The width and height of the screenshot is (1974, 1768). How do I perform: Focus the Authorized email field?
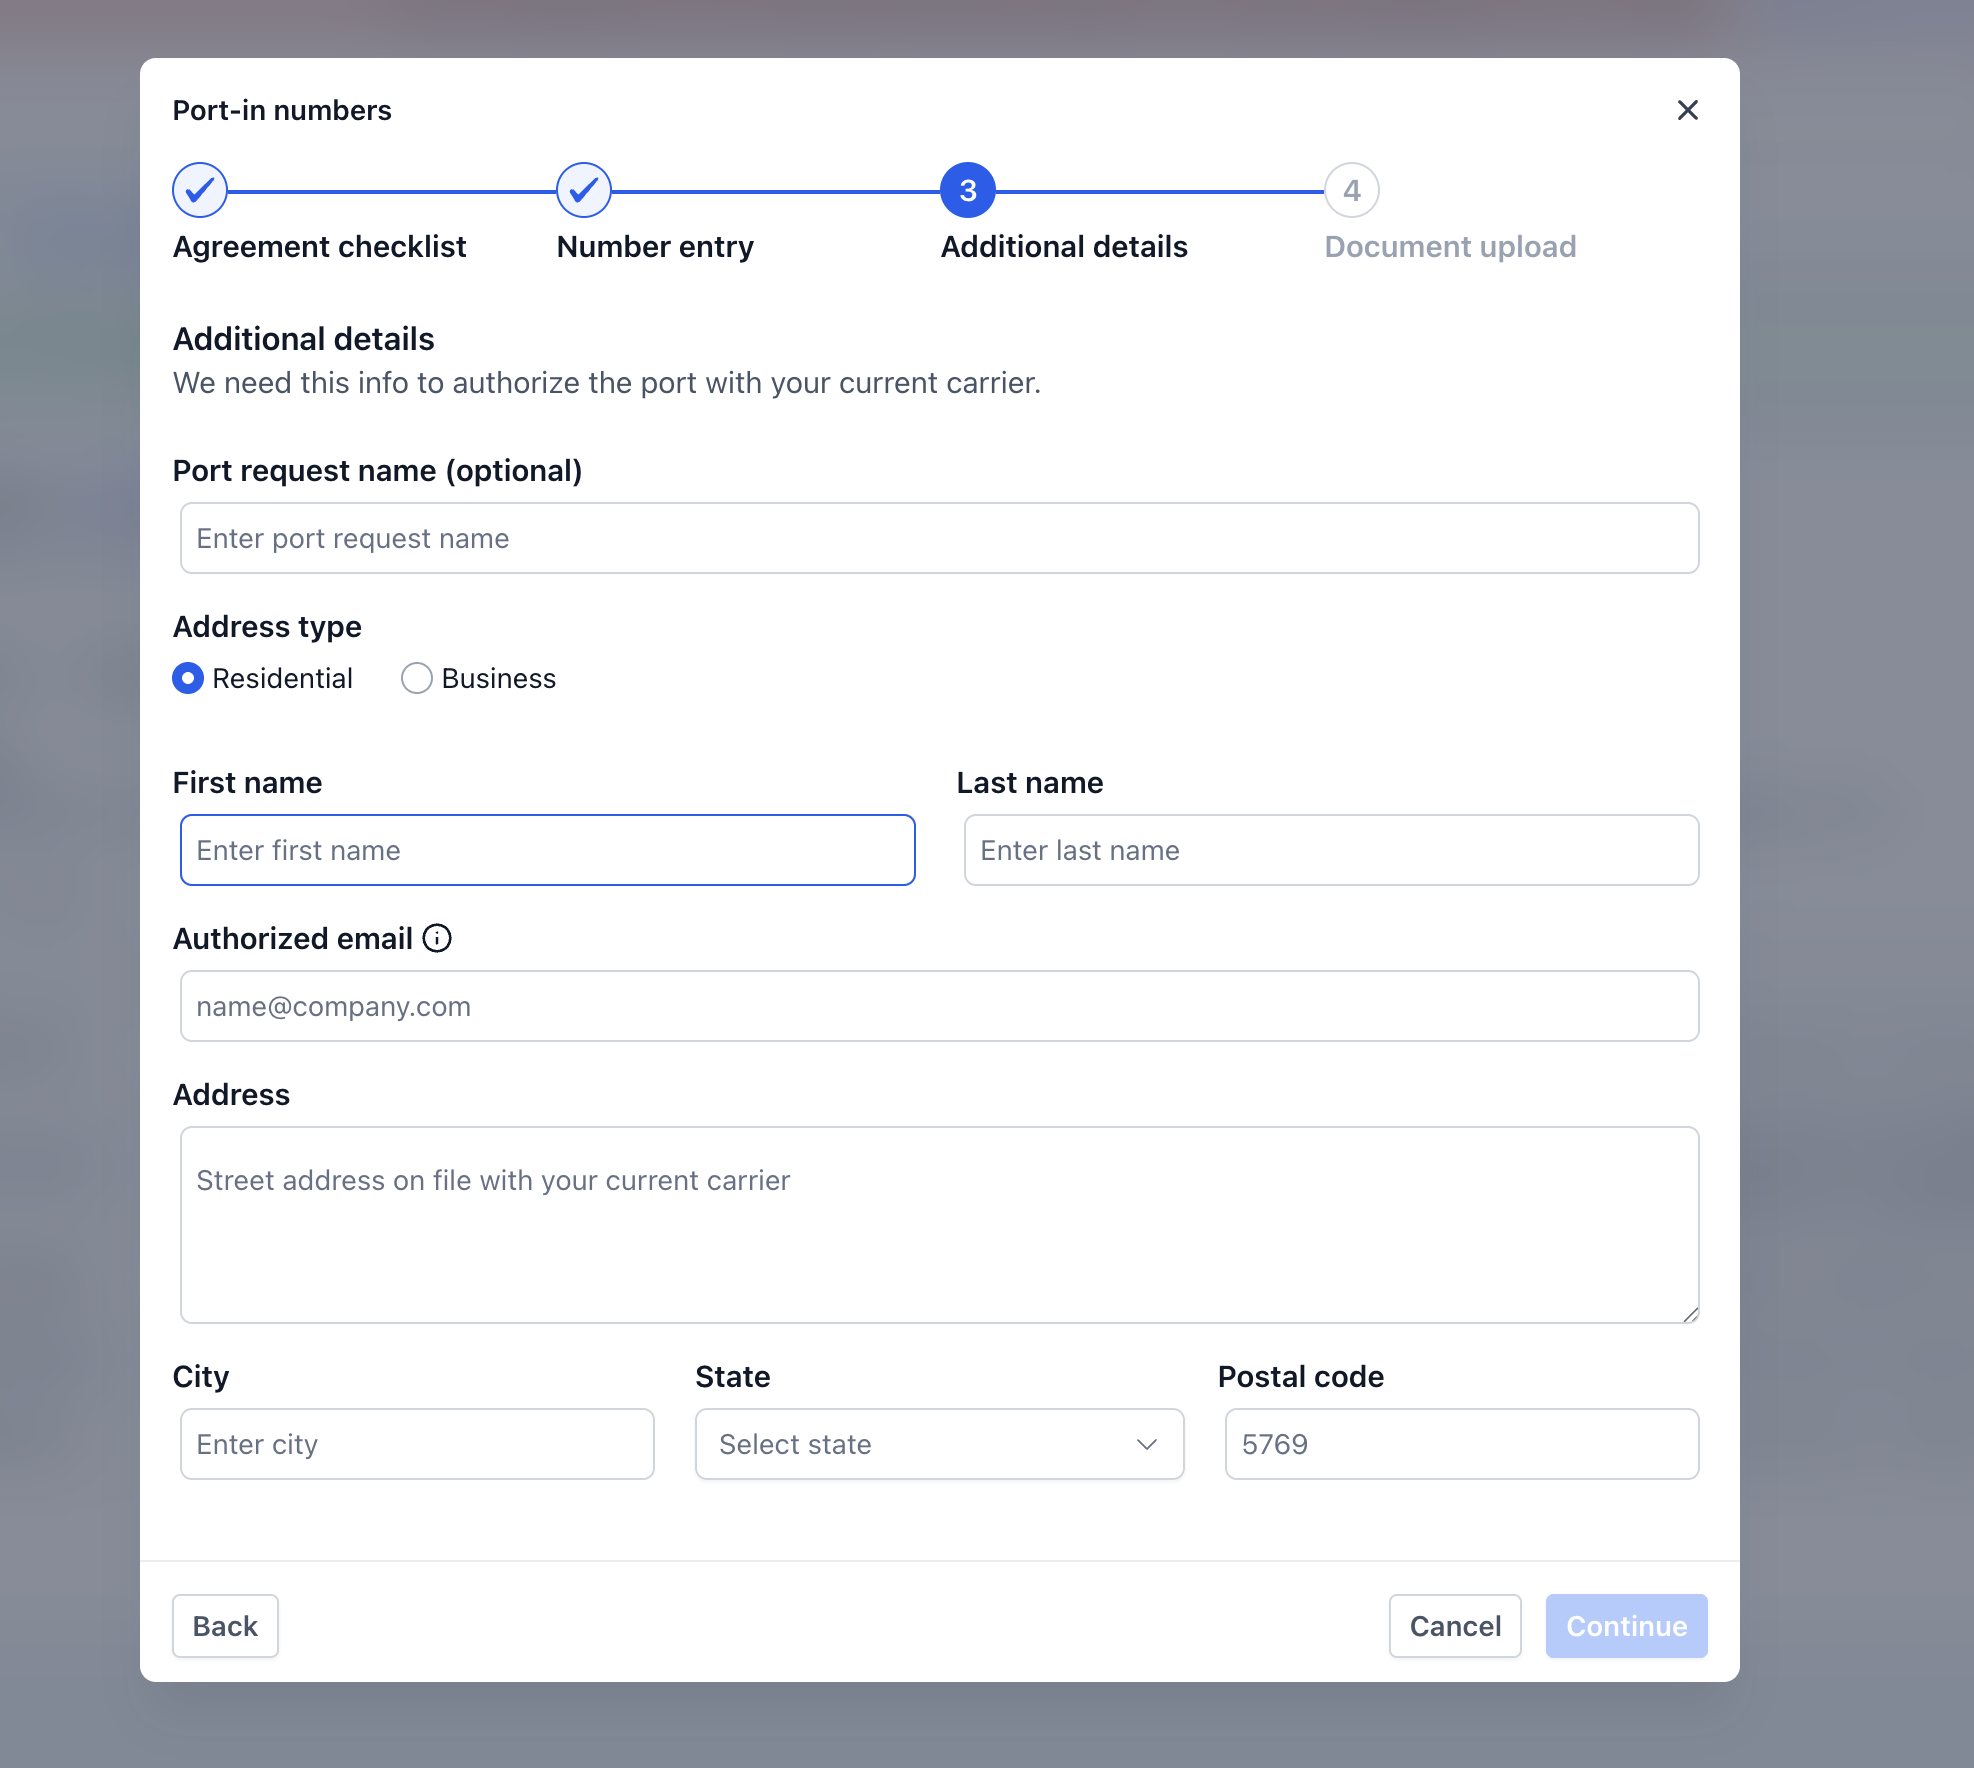(x=940, y=1006)
